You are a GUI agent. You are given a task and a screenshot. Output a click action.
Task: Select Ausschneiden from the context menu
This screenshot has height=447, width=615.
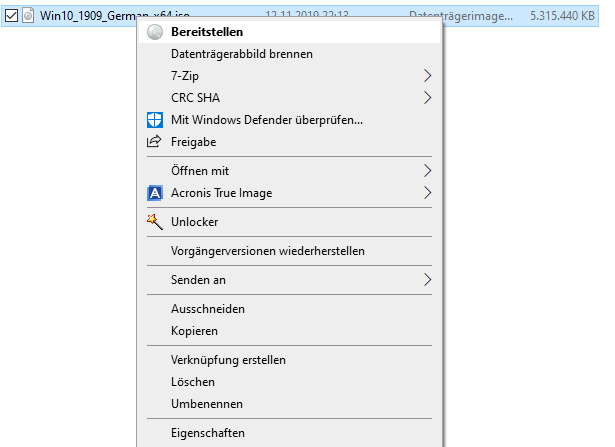pyautogui.click(x=207, y=309)
